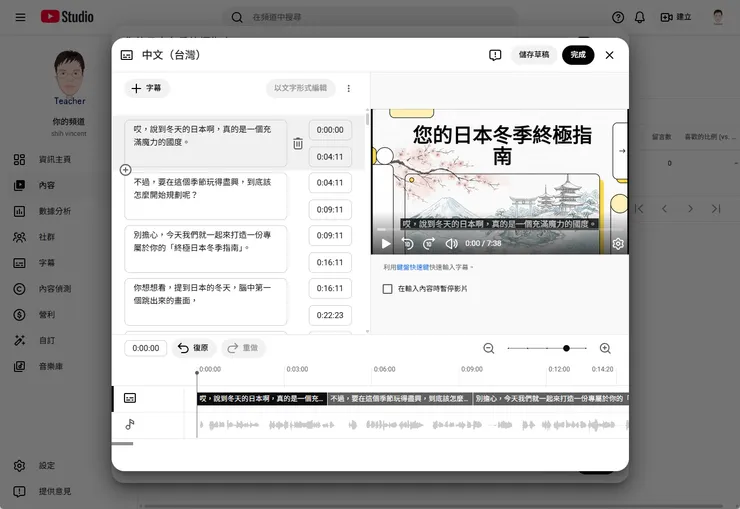Screen dimensions: 740x509
Task: Save the subtitles draft with 儲存草稿
Action: click(534, 55)
